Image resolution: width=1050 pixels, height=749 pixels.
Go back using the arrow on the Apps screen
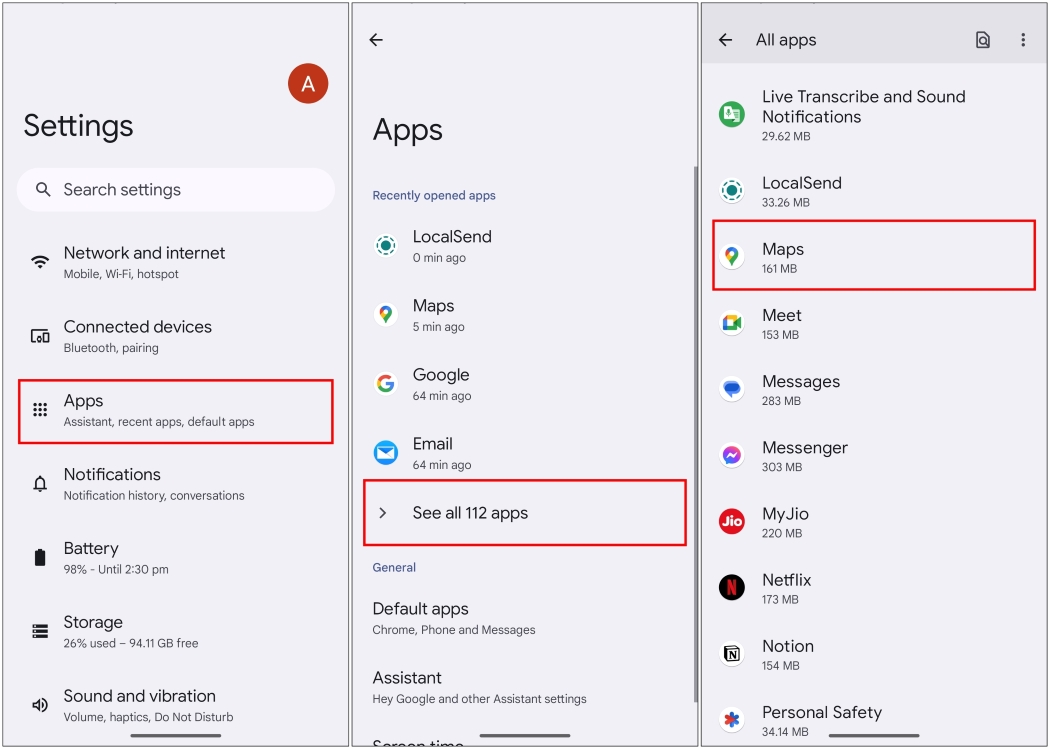[376, 40]
